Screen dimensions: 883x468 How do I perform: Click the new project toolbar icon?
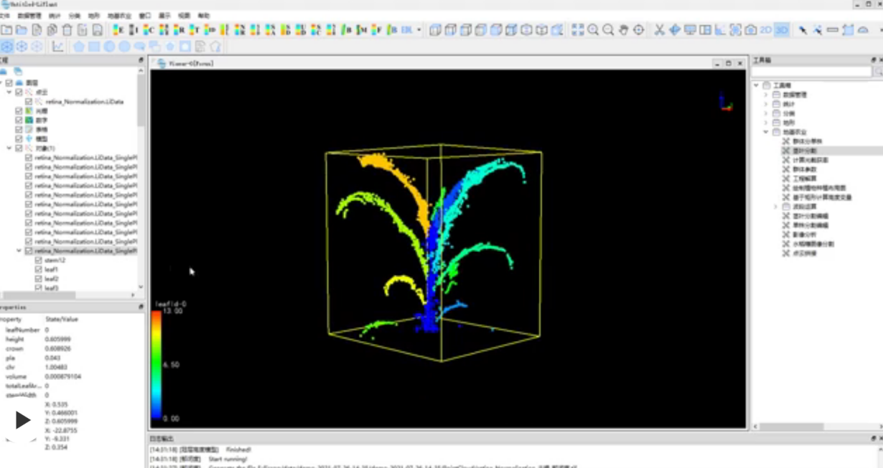point(7,30)
